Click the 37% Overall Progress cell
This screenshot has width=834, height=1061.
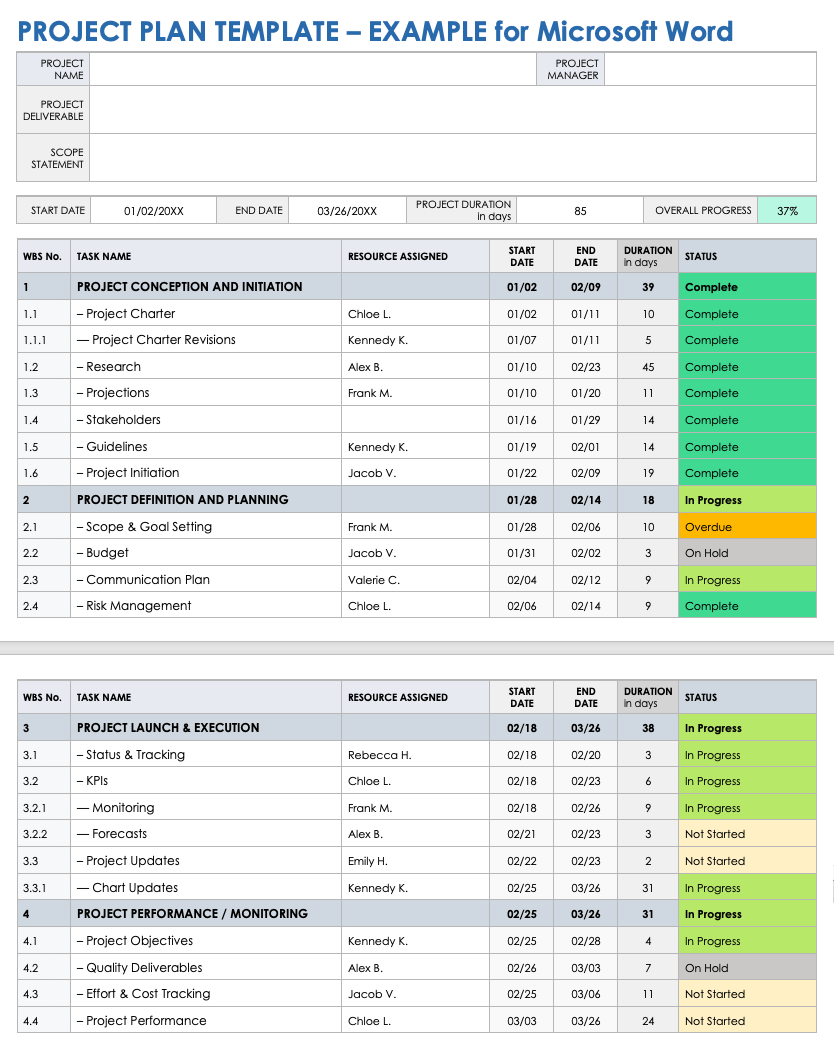click(x=787, y=211)
